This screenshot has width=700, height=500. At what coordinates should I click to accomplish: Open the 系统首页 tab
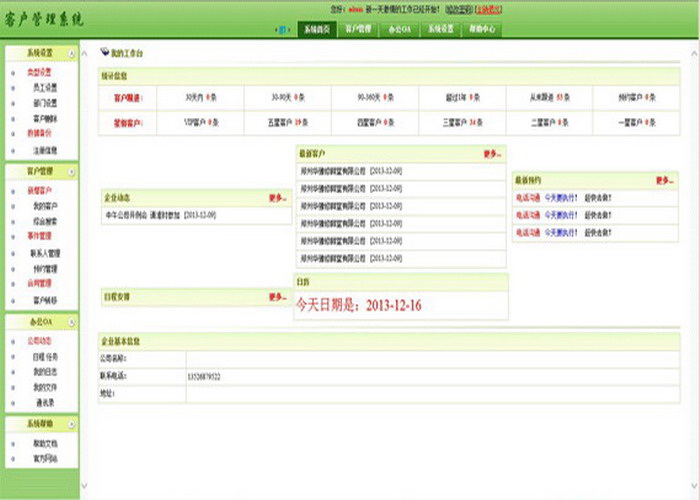[317, 30]
